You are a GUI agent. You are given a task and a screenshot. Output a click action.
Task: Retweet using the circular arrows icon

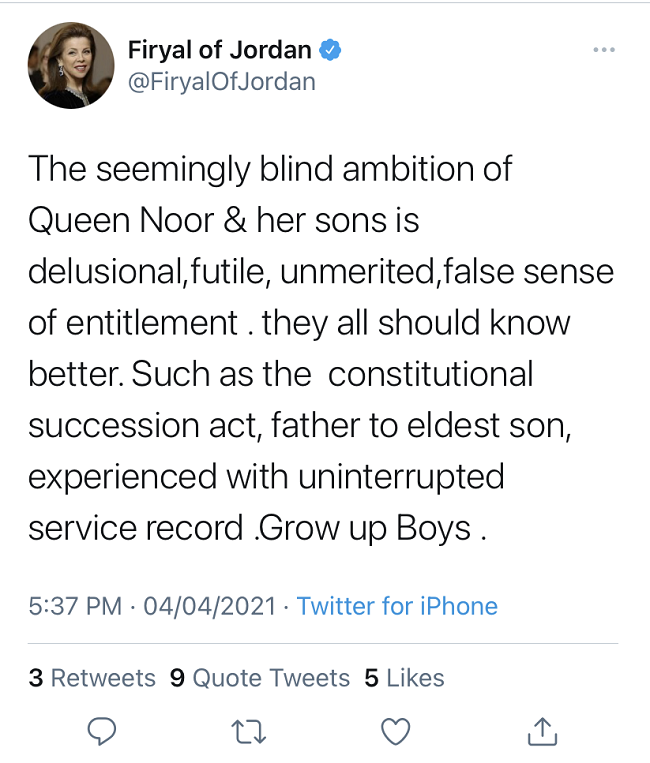[x=249, y=732]
